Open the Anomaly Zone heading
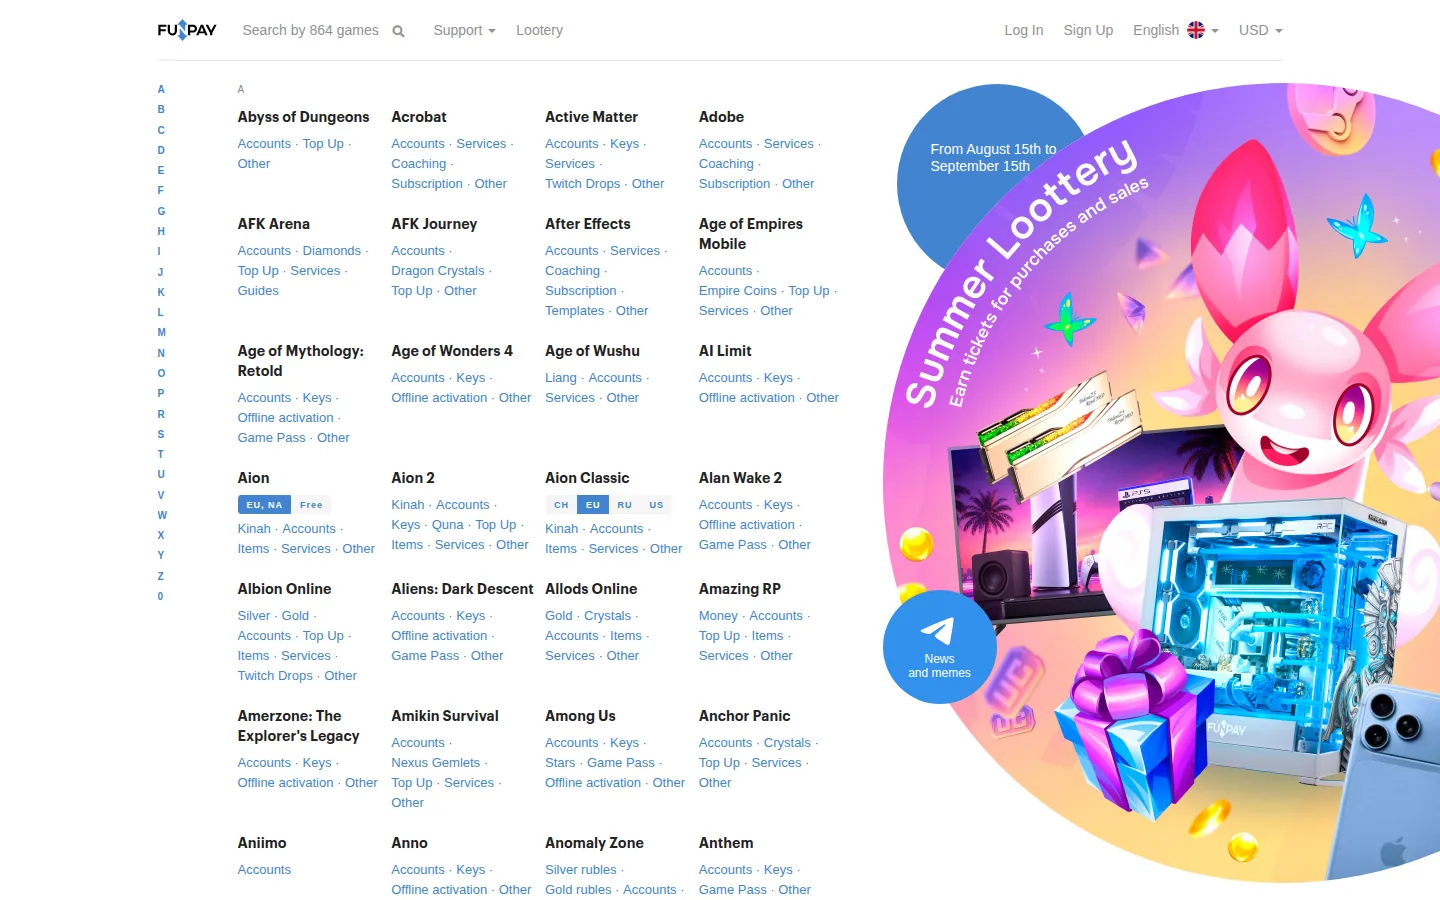 pos(594,843)
